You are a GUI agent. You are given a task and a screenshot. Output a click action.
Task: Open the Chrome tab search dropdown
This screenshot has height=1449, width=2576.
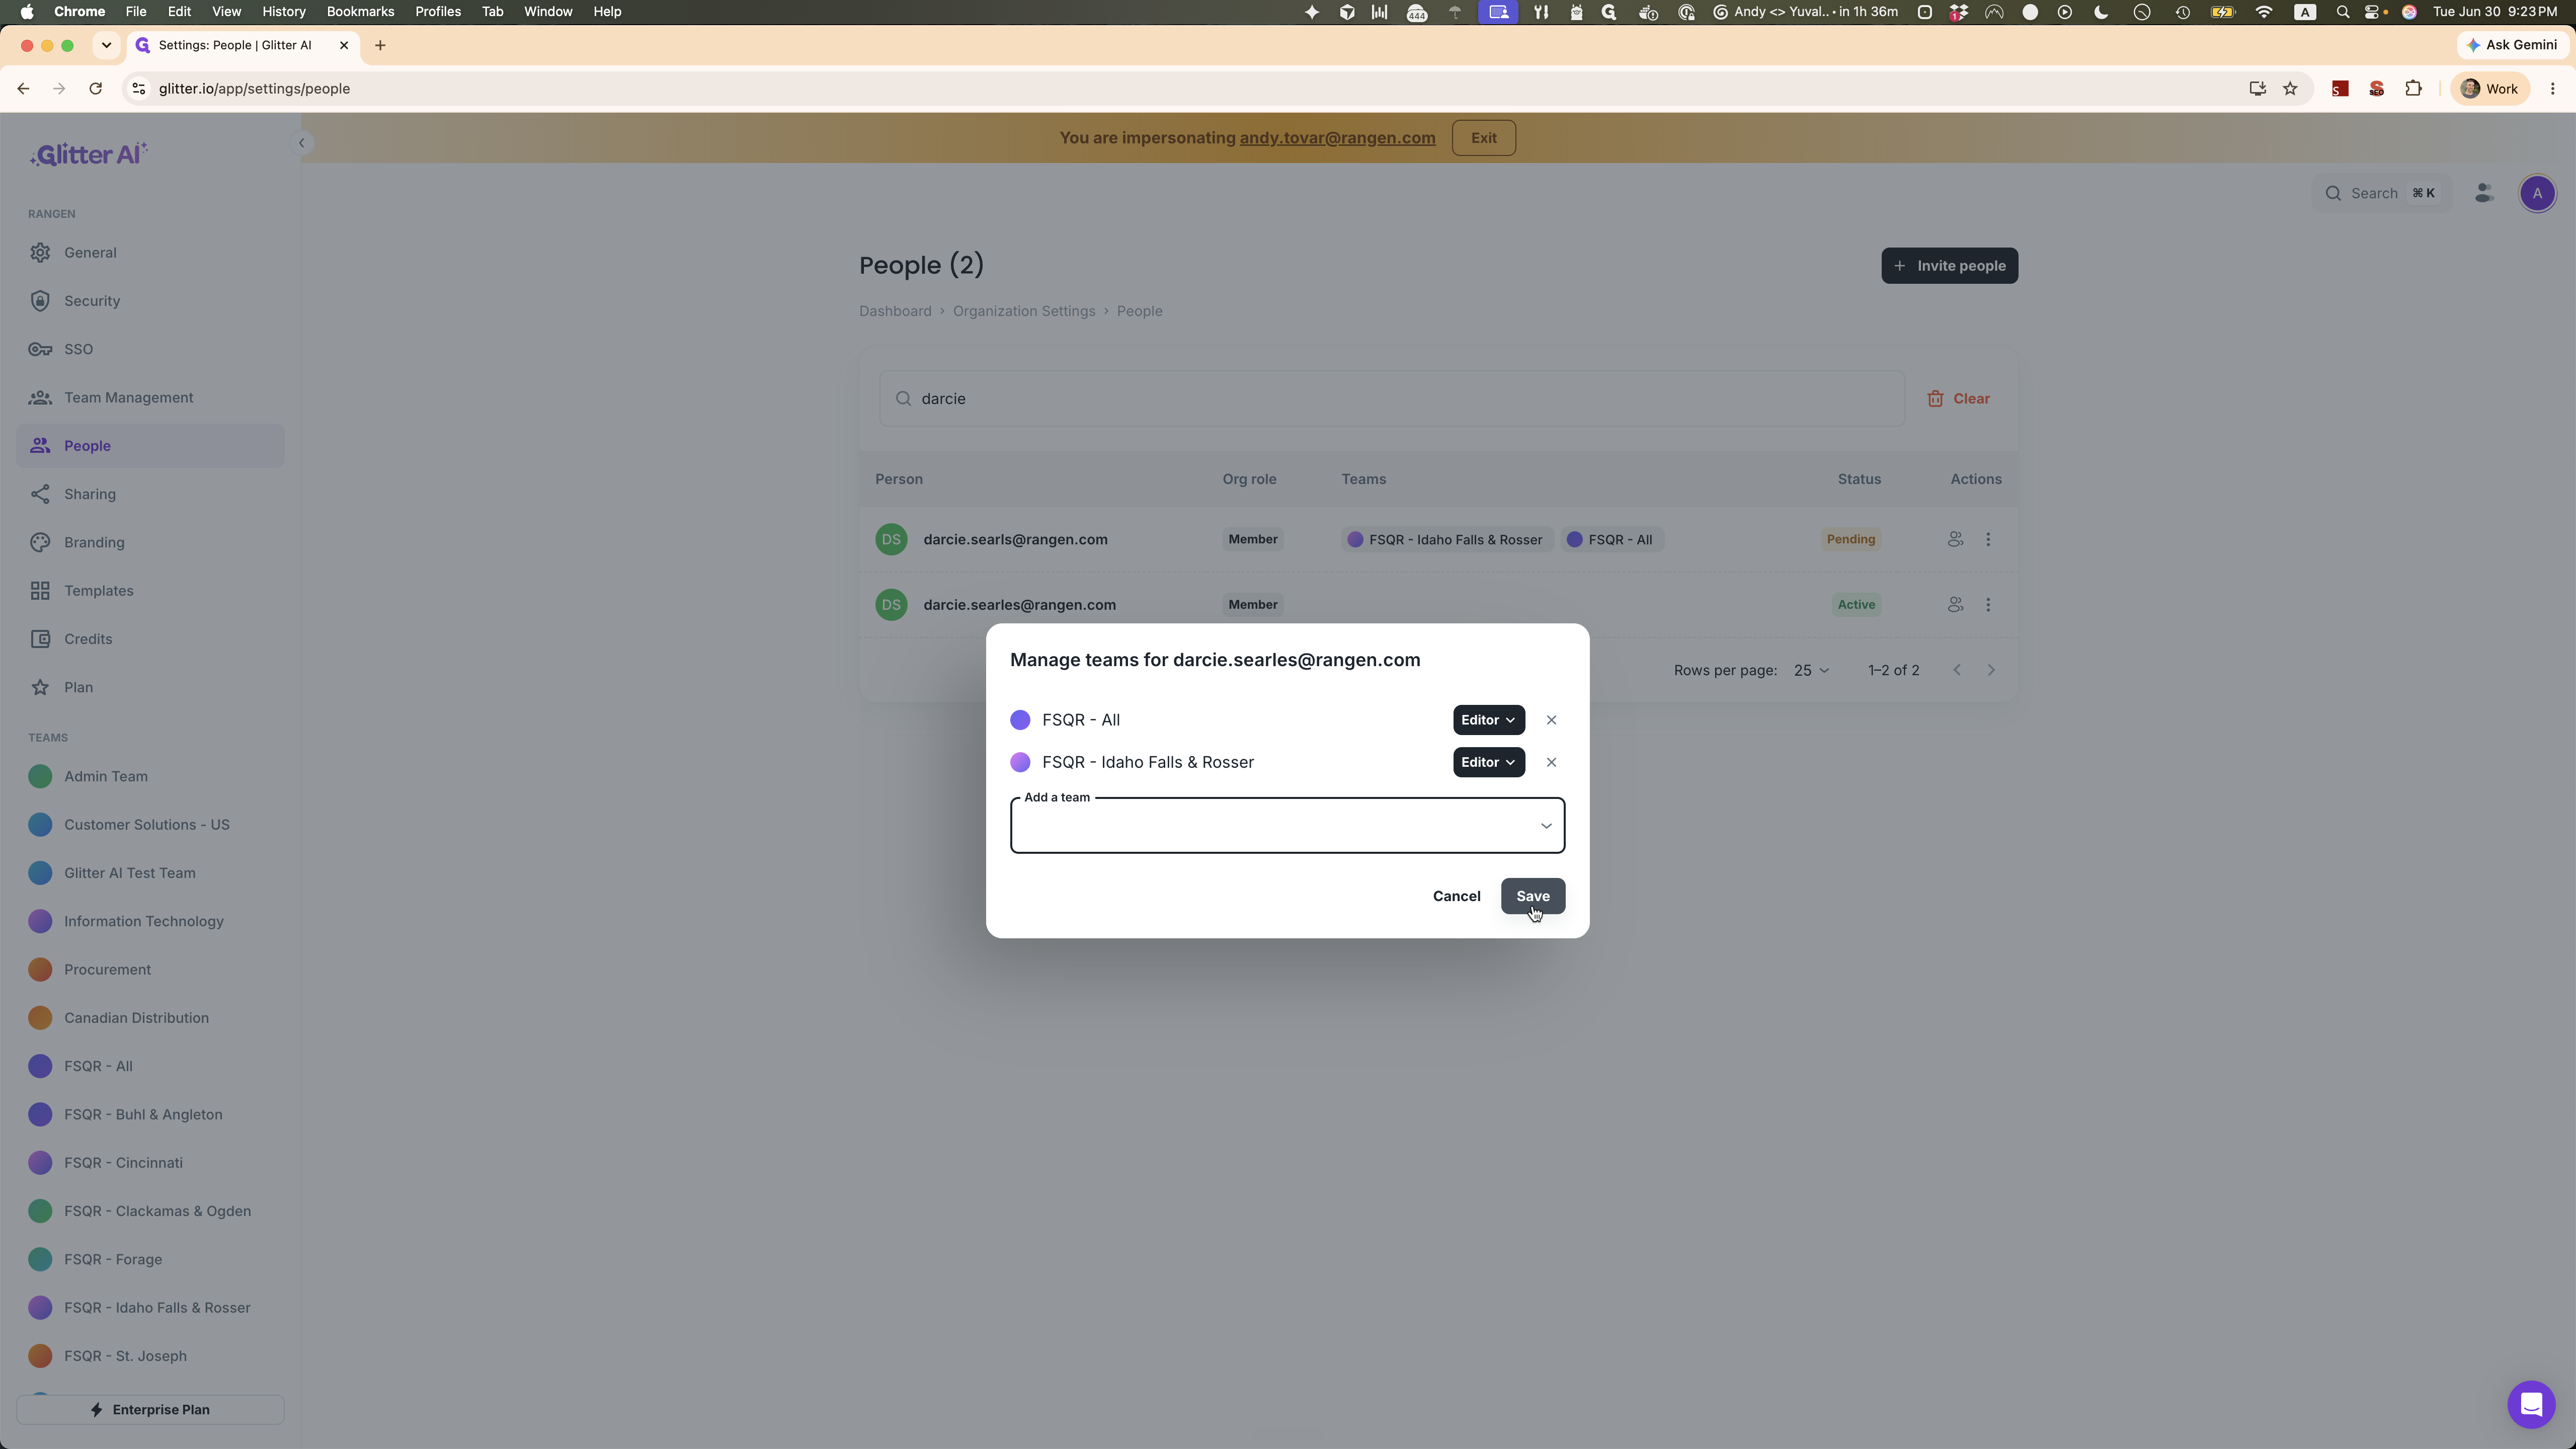coord(106,45)
